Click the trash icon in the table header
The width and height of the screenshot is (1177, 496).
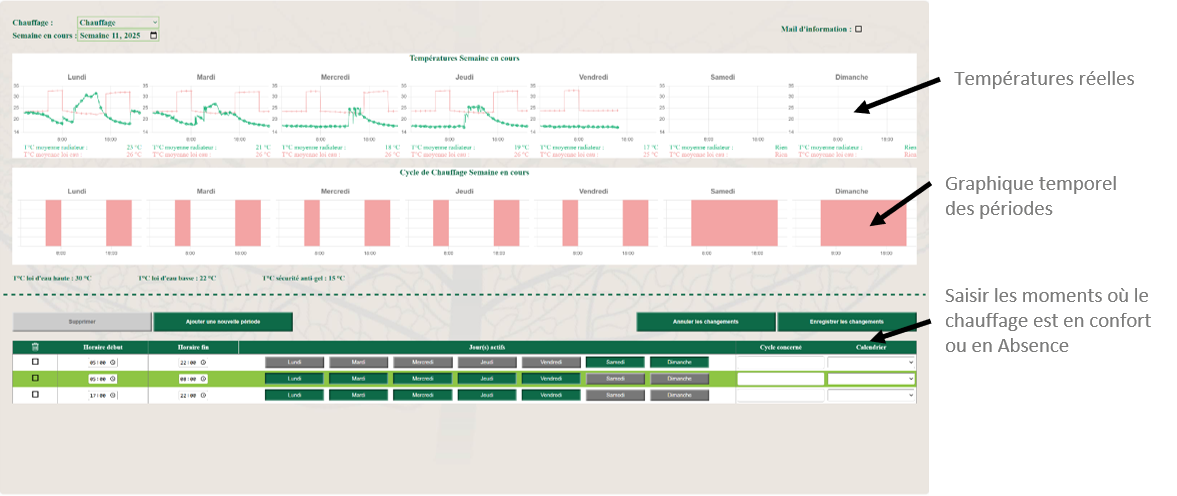point(36,347)
